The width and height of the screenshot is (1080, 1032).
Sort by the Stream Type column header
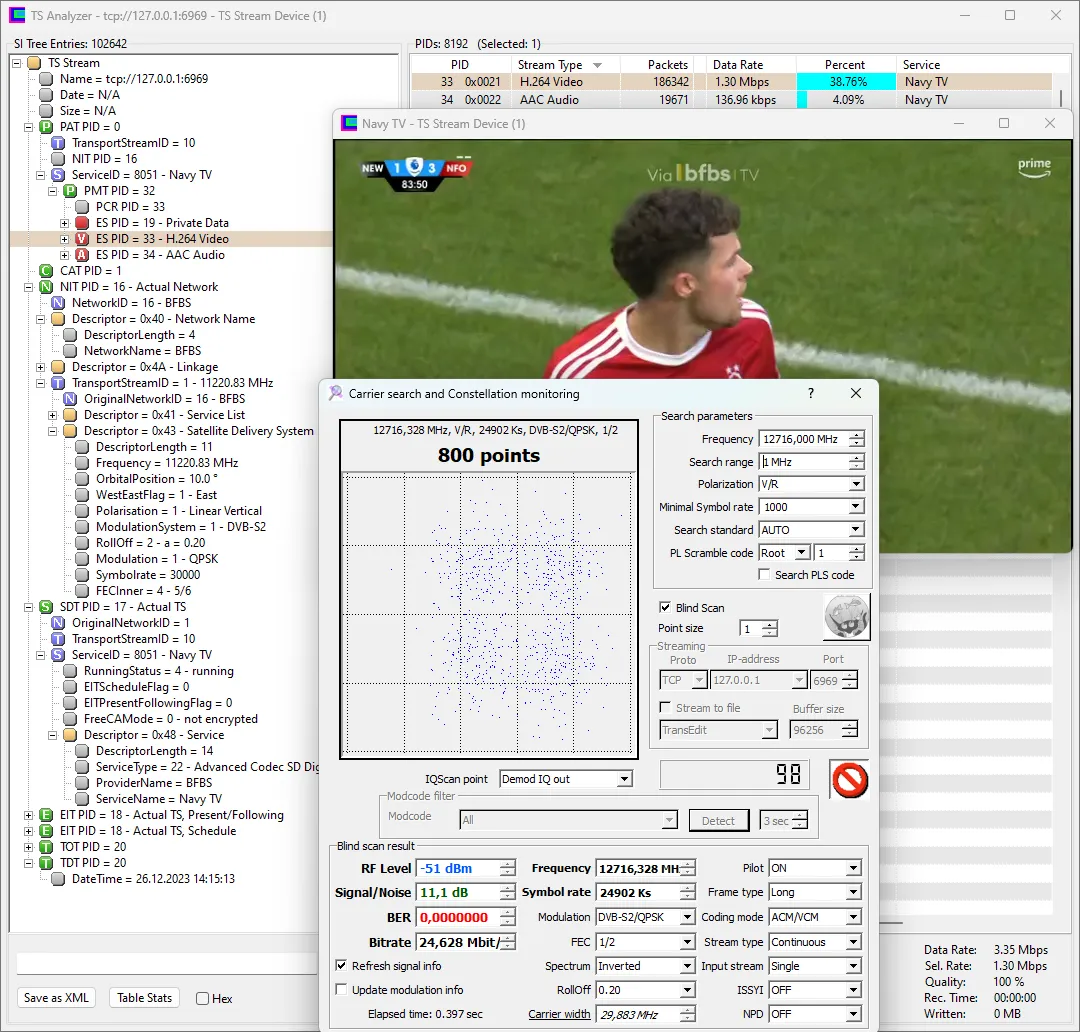tap(559, 65)
